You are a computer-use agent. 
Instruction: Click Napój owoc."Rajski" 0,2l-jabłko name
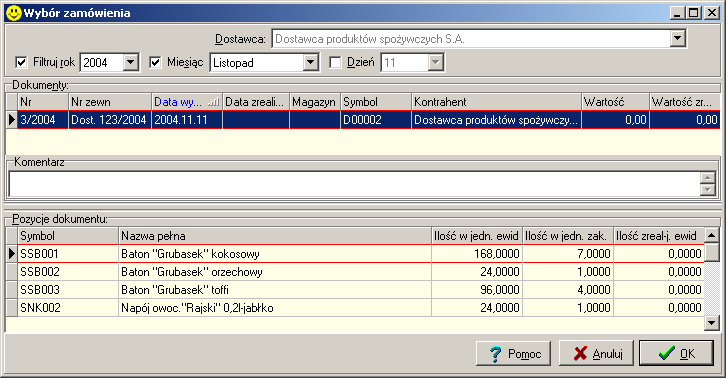pos(275,308)
